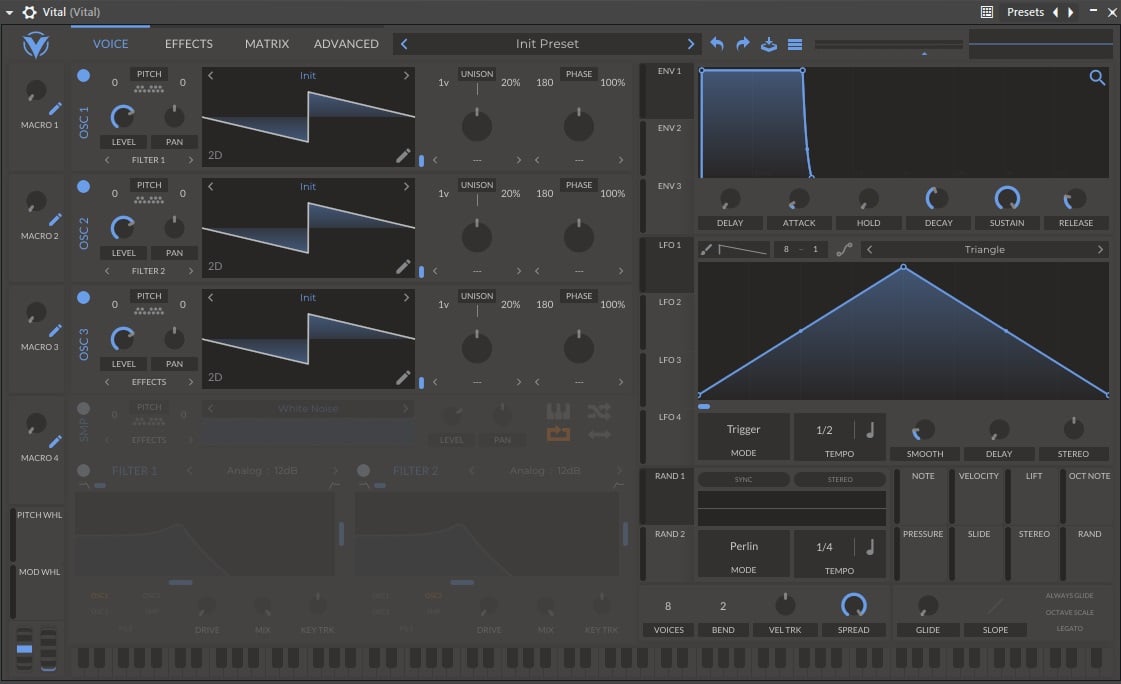
Task: Click the OSC 2 wavetable edit pencil
Action: tap(403, 267)
